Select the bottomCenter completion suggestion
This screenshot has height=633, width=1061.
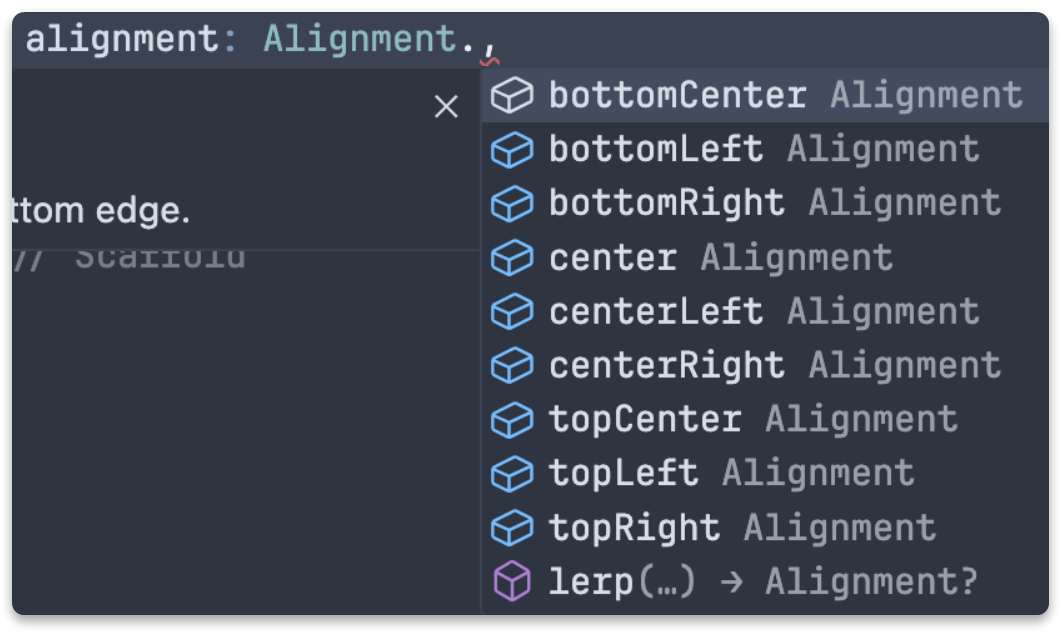click(678, 96)
